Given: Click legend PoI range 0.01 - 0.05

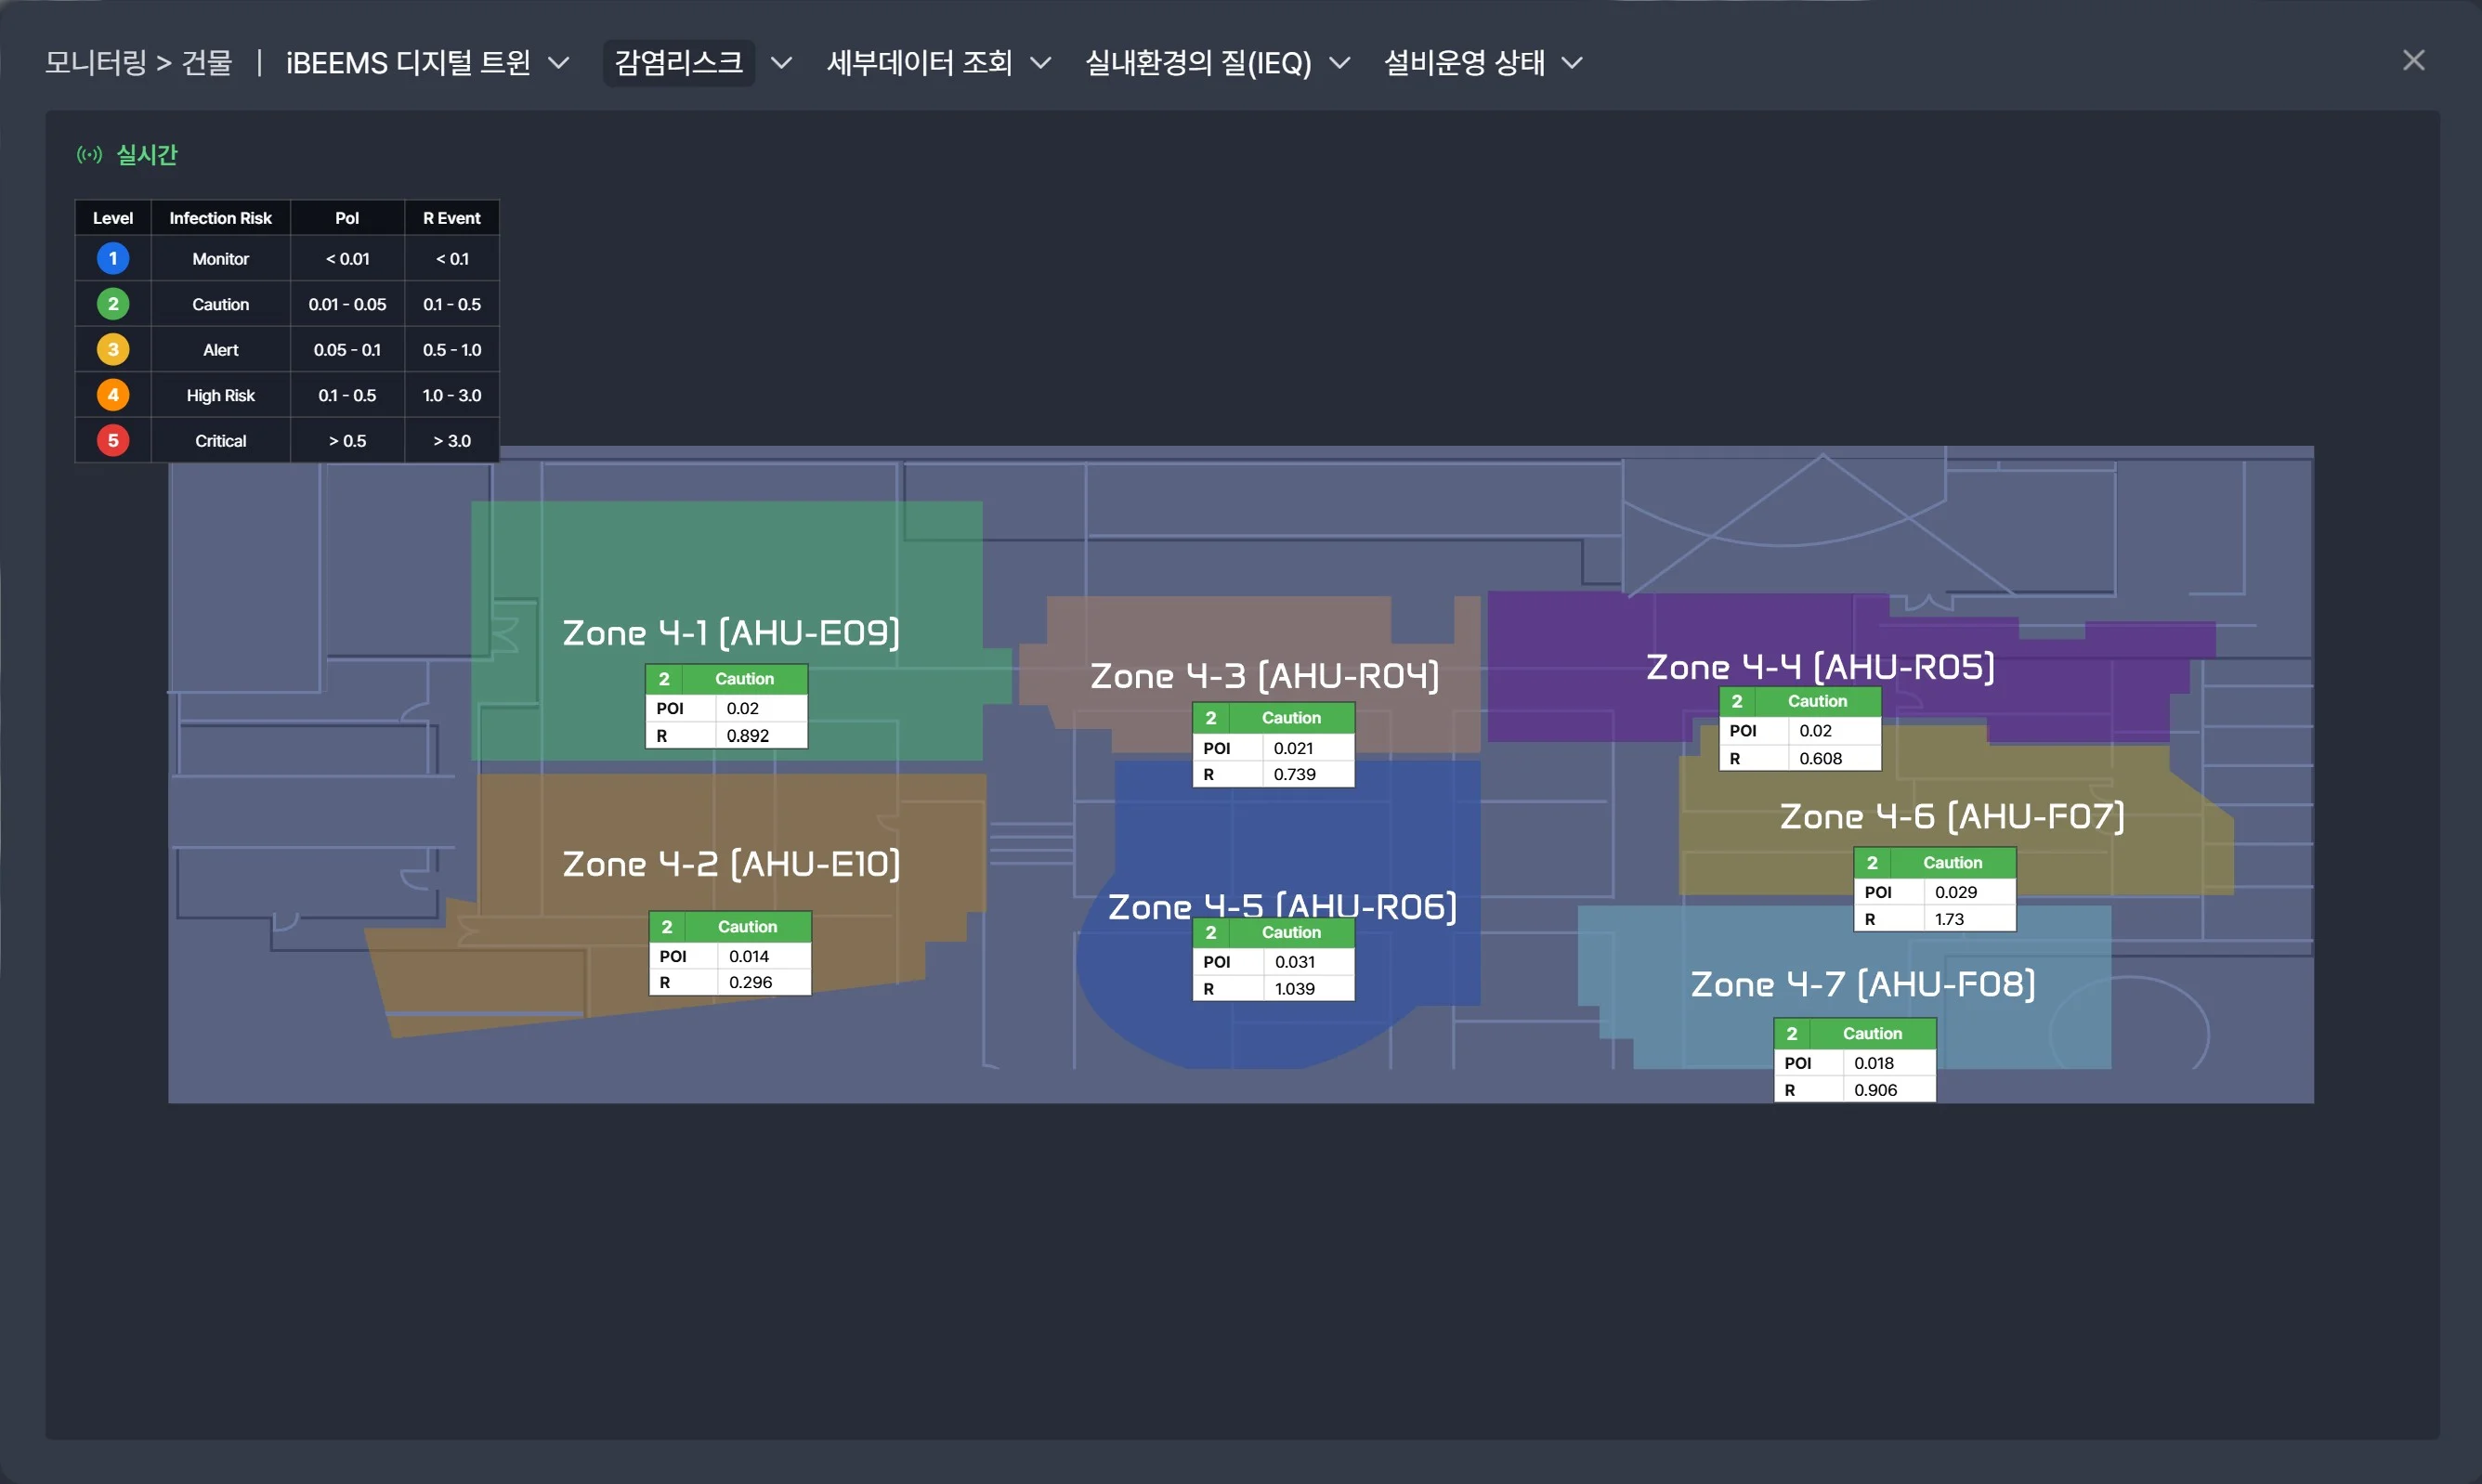Looking at the screenshot, I should tap(347, 304).
